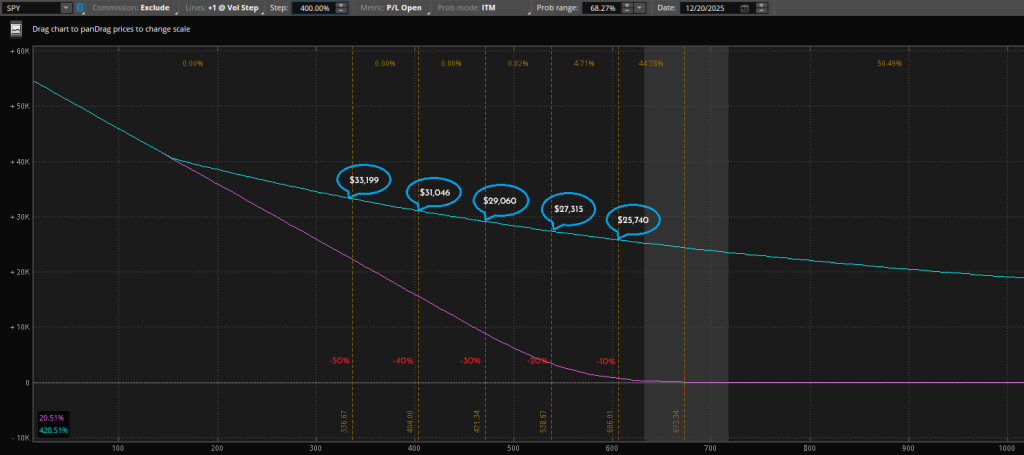
Task: Click the 700 x-axis price label
Action: tap(712, 450)
